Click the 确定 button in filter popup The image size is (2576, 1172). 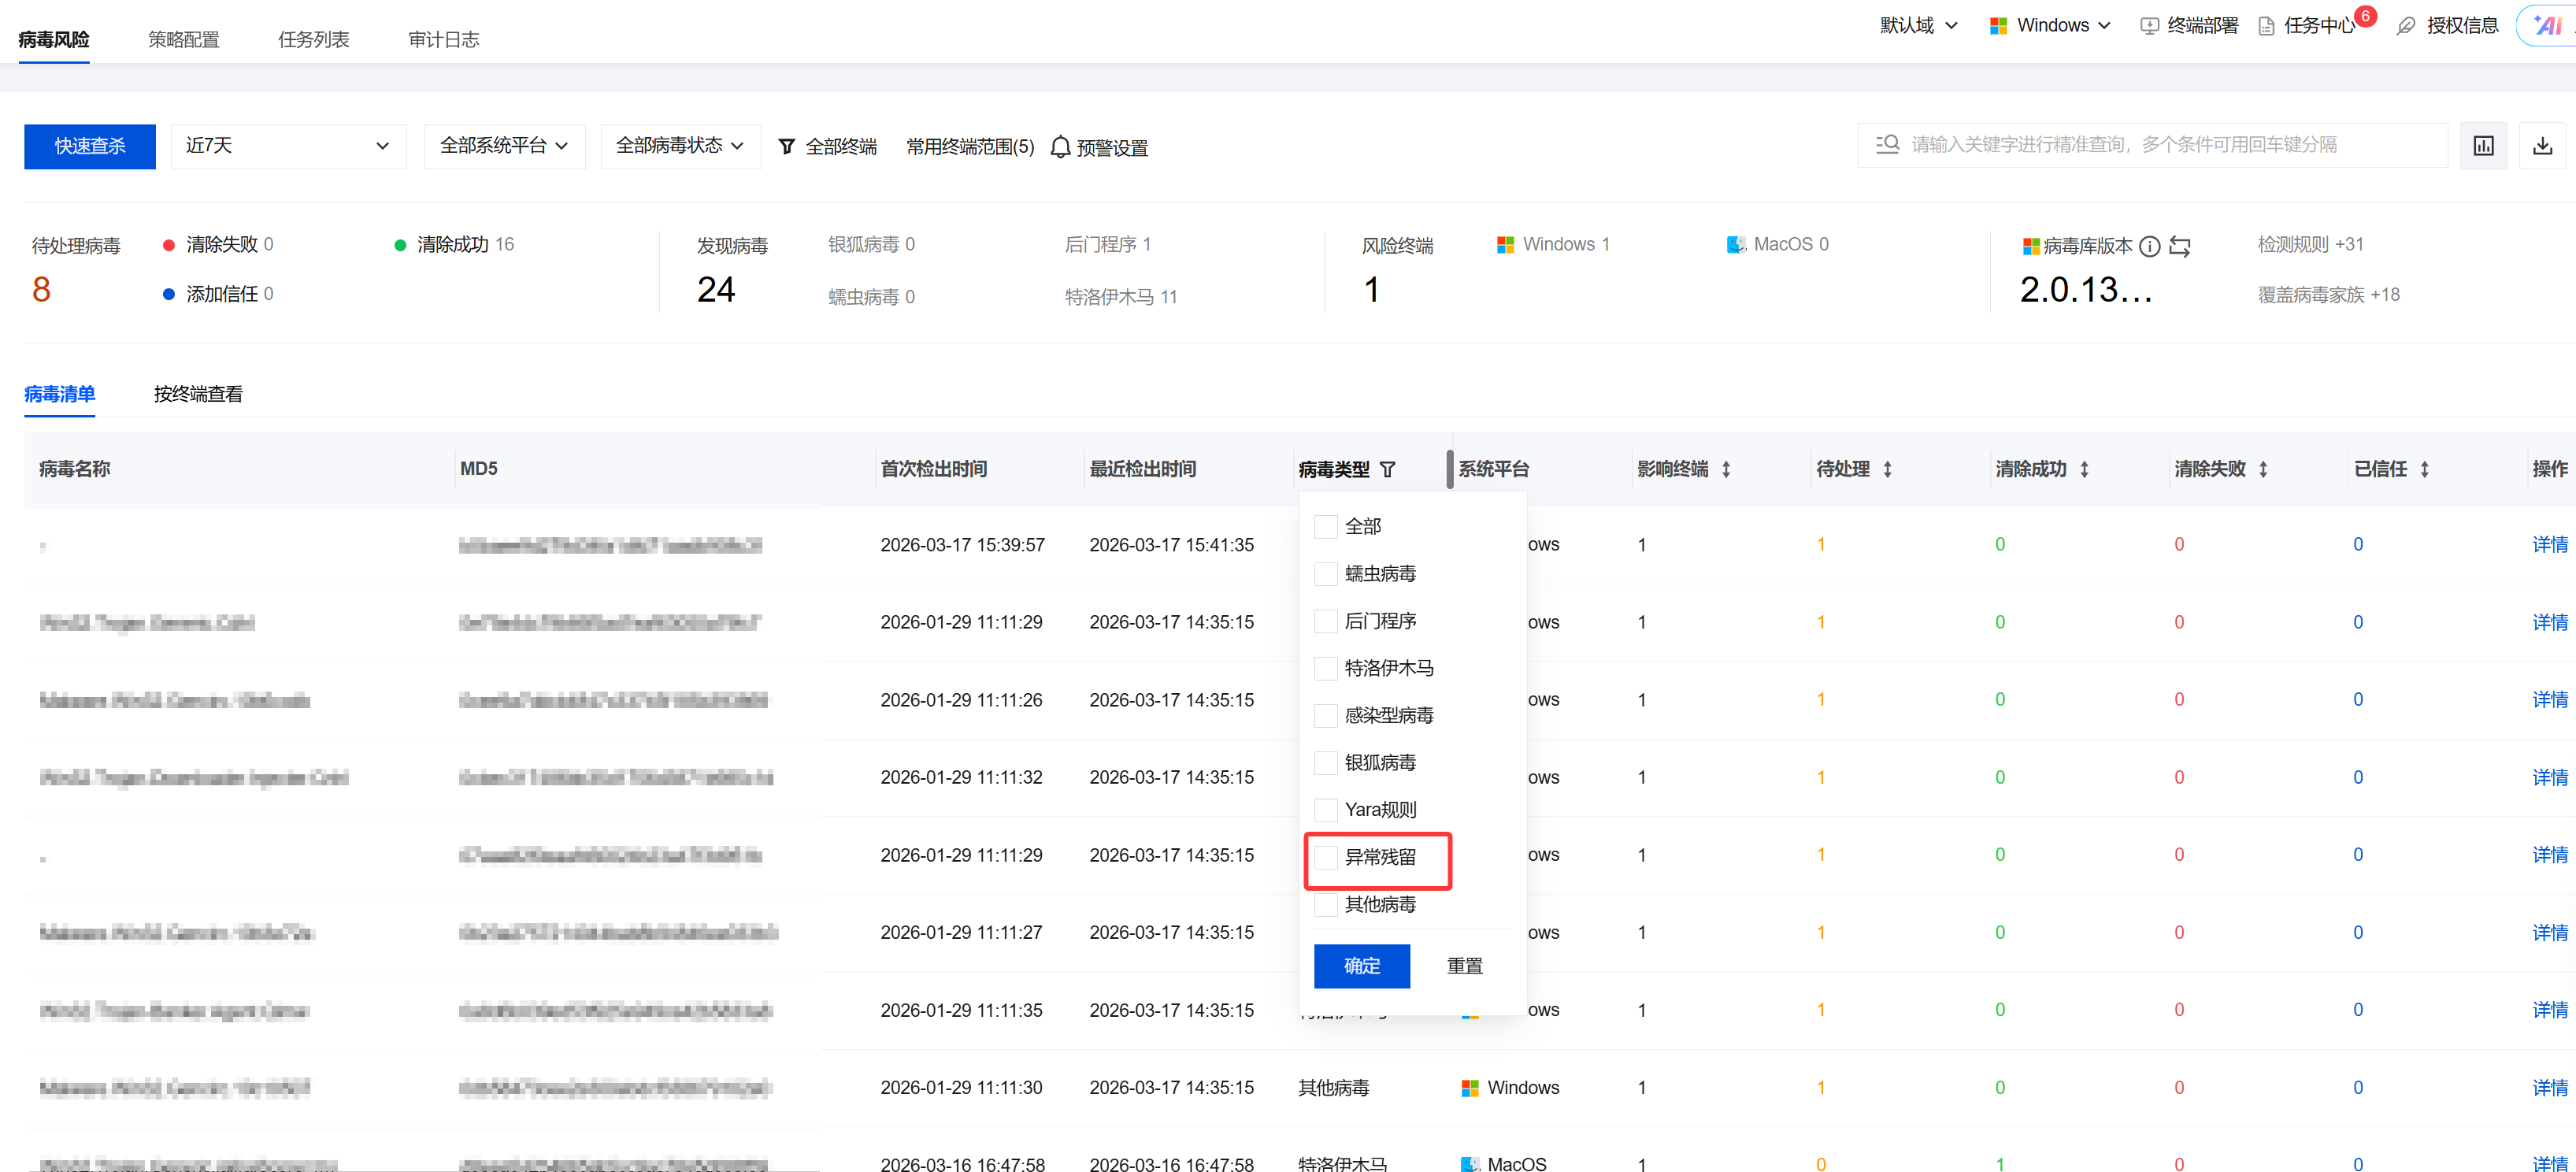[1361, 965]
